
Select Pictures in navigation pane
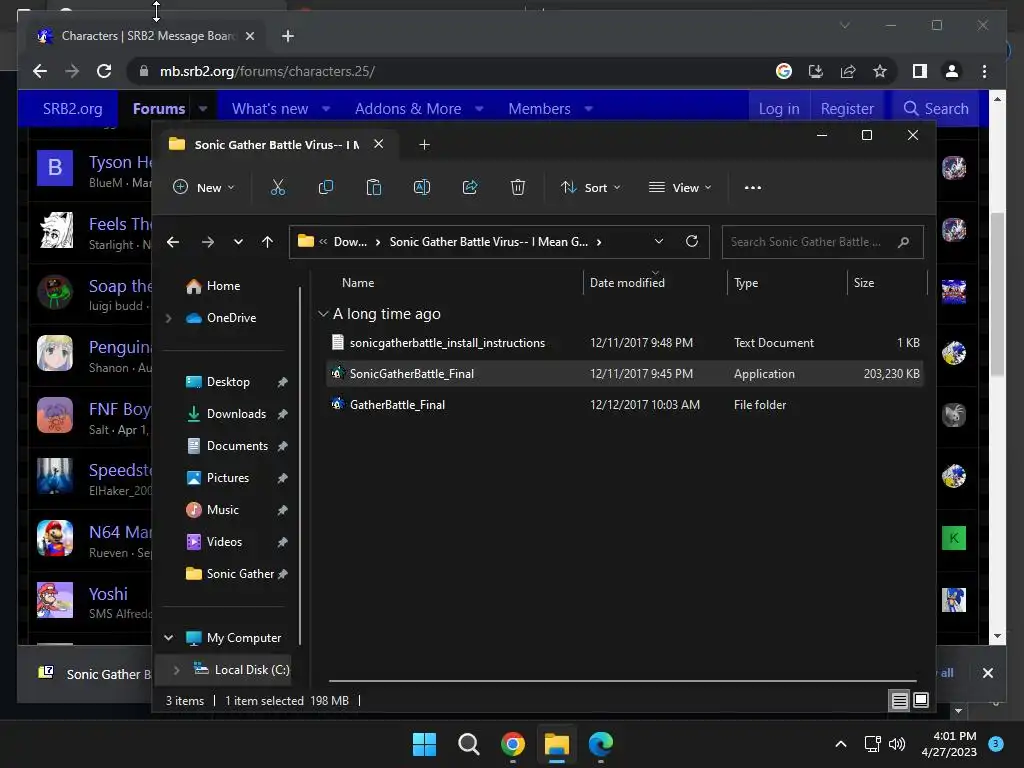point(228,478)
